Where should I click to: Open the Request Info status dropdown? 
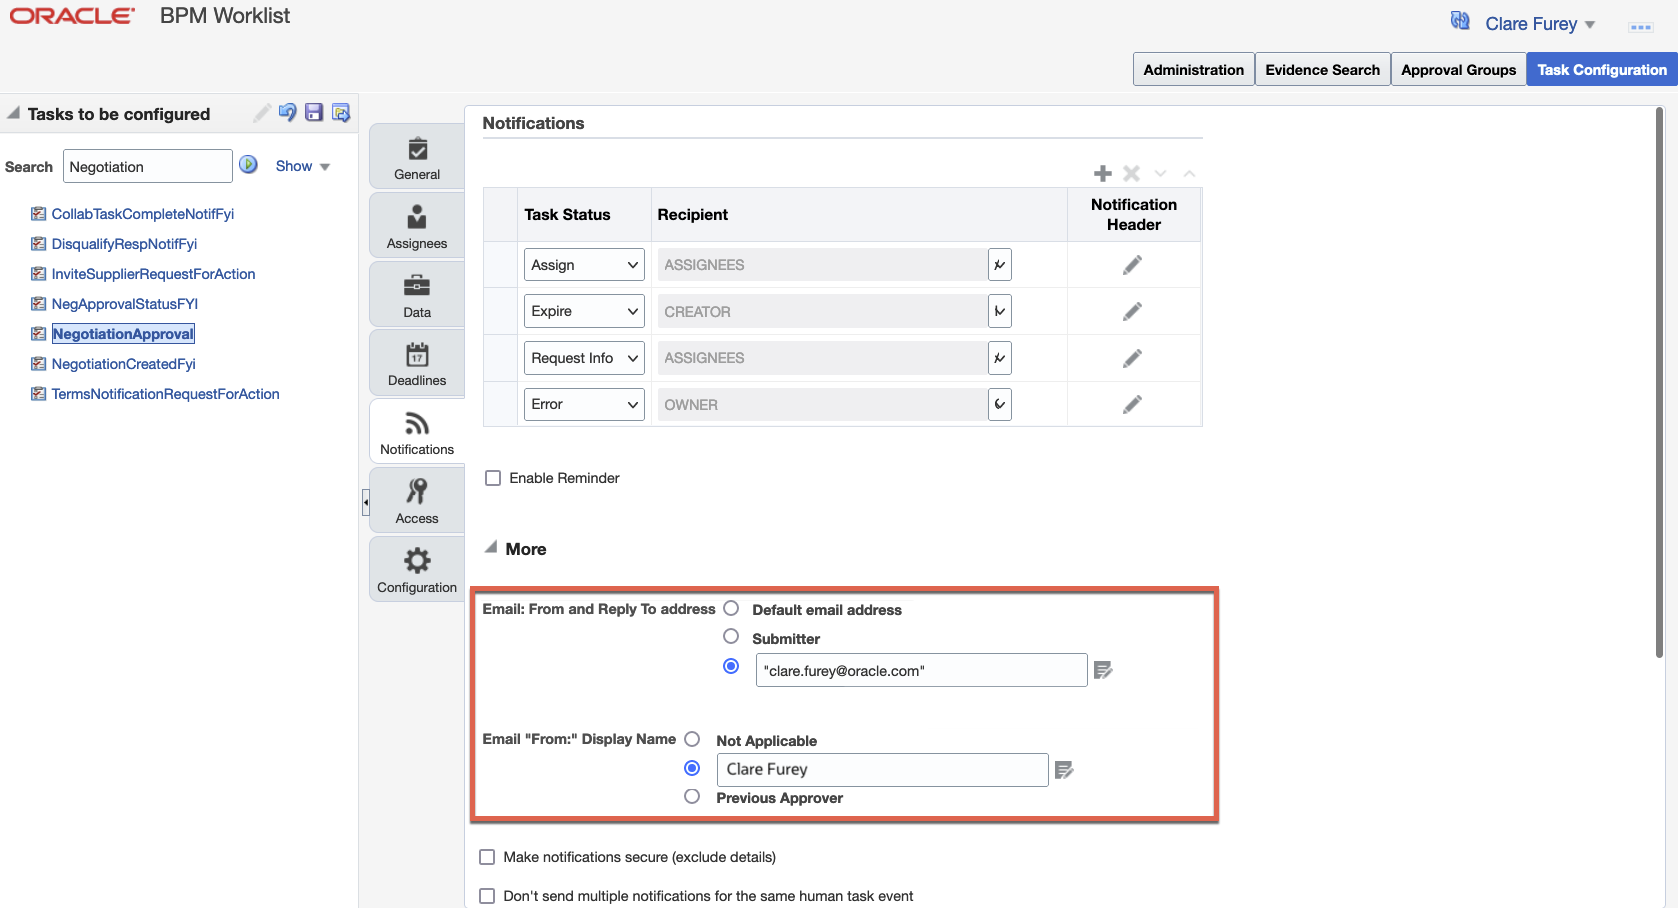click(x=584, y=358)
